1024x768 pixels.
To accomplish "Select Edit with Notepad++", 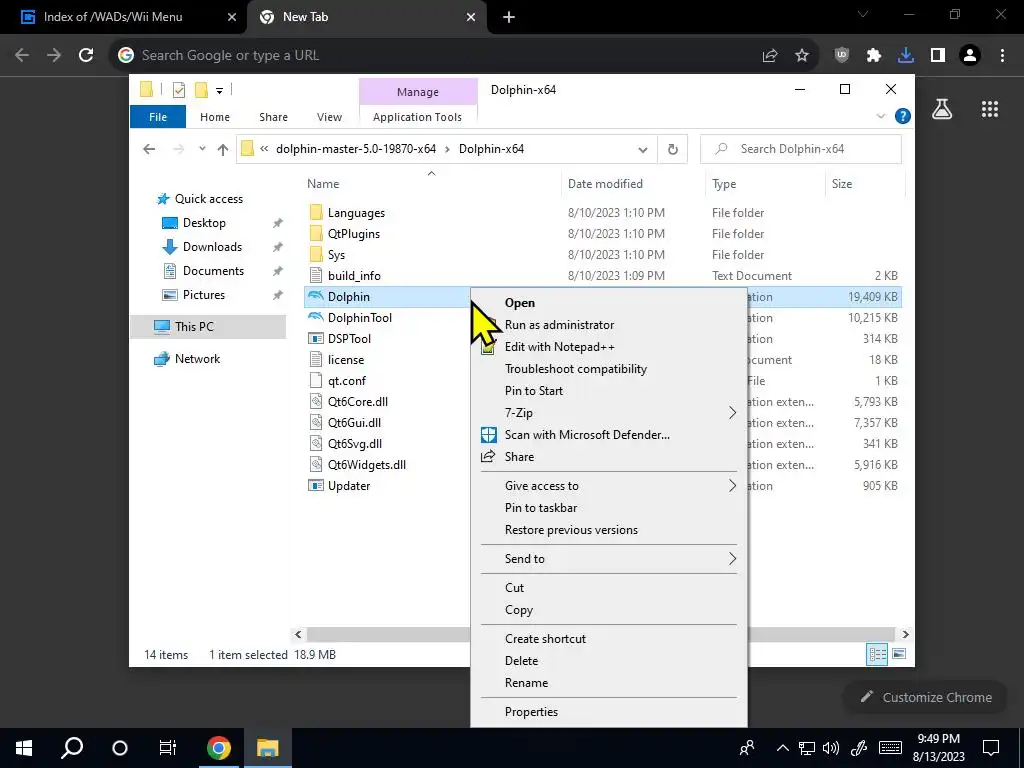I will 560,347.
